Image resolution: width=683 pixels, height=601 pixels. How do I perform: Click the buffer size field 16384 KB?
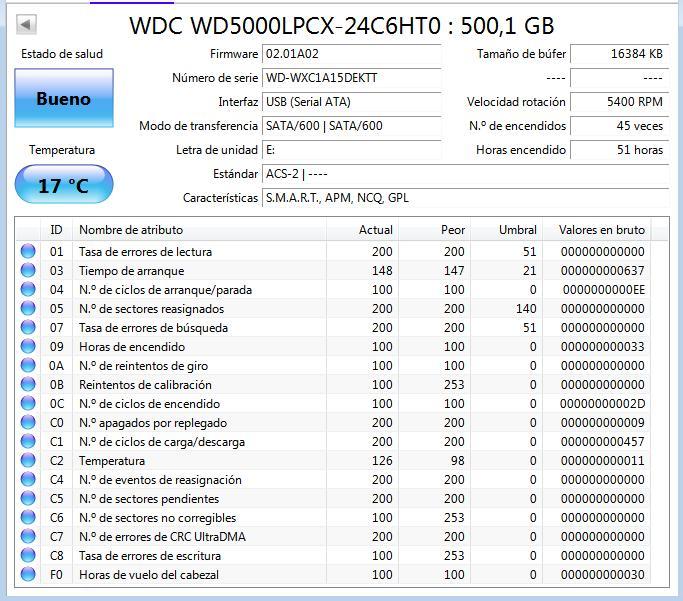pyautogui.click(x=619, y=54)
